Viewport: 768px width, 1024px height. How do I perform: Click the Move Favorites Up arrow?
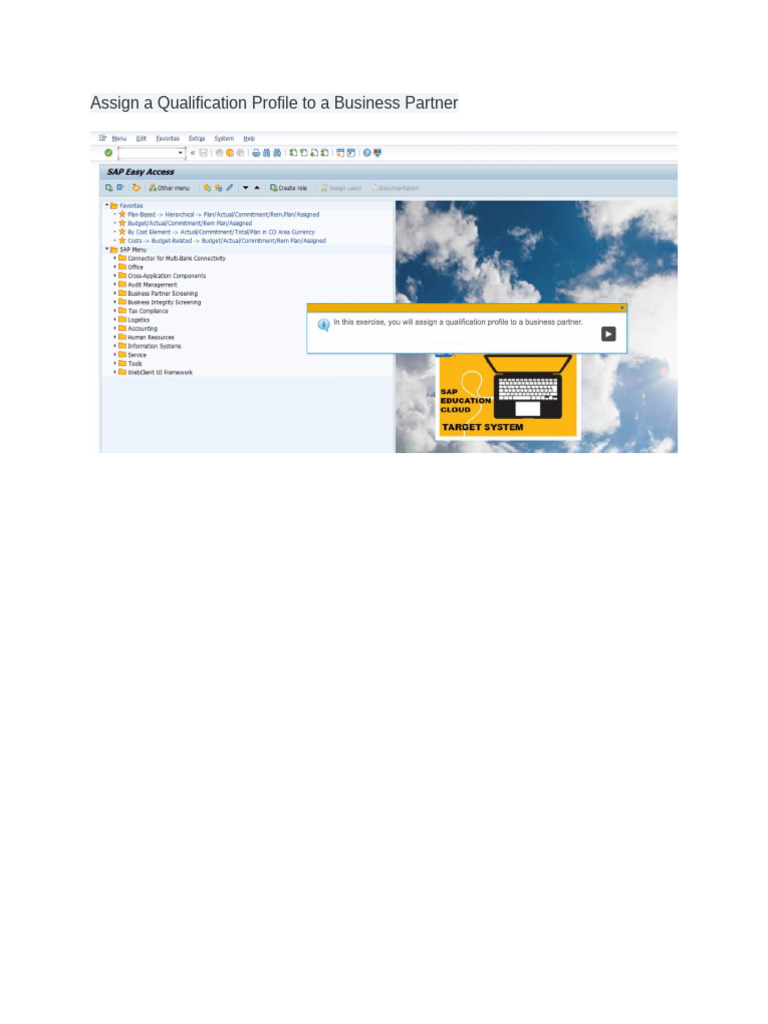[x=257, y=188]
